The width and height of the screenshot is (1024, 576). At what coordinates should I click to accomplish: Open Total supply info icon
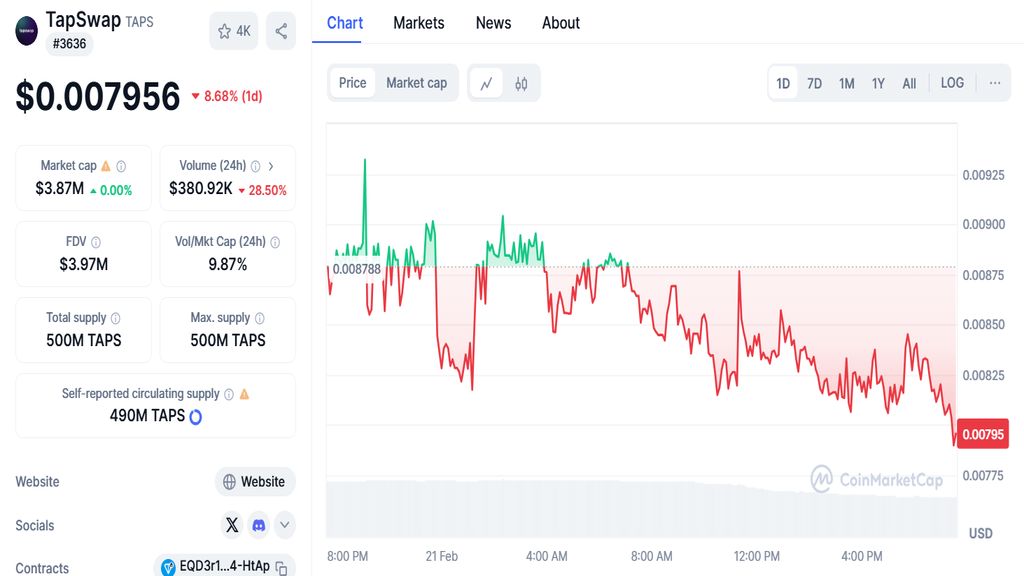(x=116, y=318)
